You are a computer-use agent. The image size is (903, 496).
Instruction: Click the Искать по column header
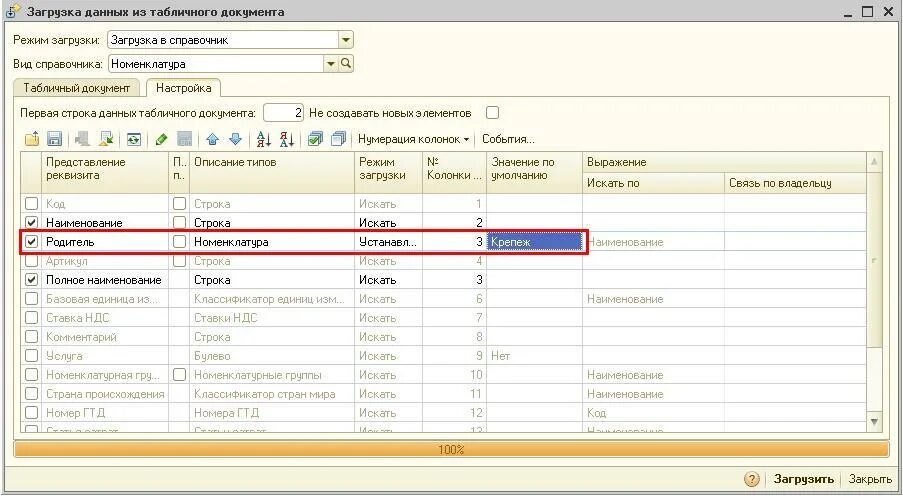[653, 183]
